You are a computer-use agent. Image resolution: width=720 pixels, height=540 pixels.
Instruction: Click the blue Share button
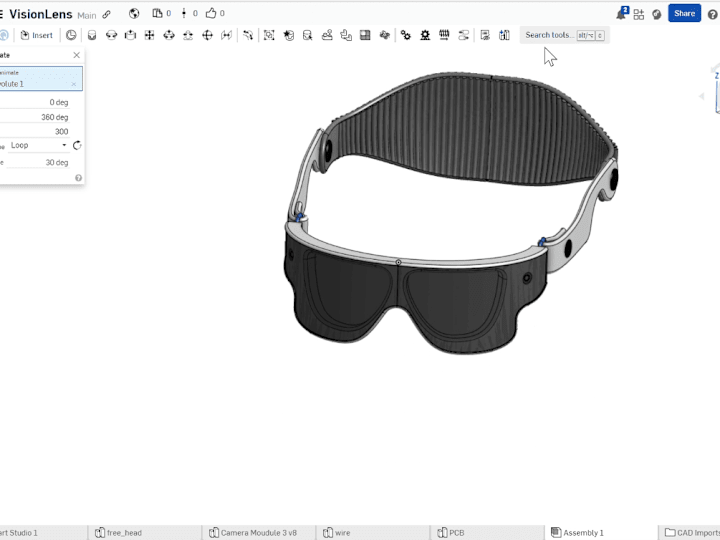(x=684, y=13)
